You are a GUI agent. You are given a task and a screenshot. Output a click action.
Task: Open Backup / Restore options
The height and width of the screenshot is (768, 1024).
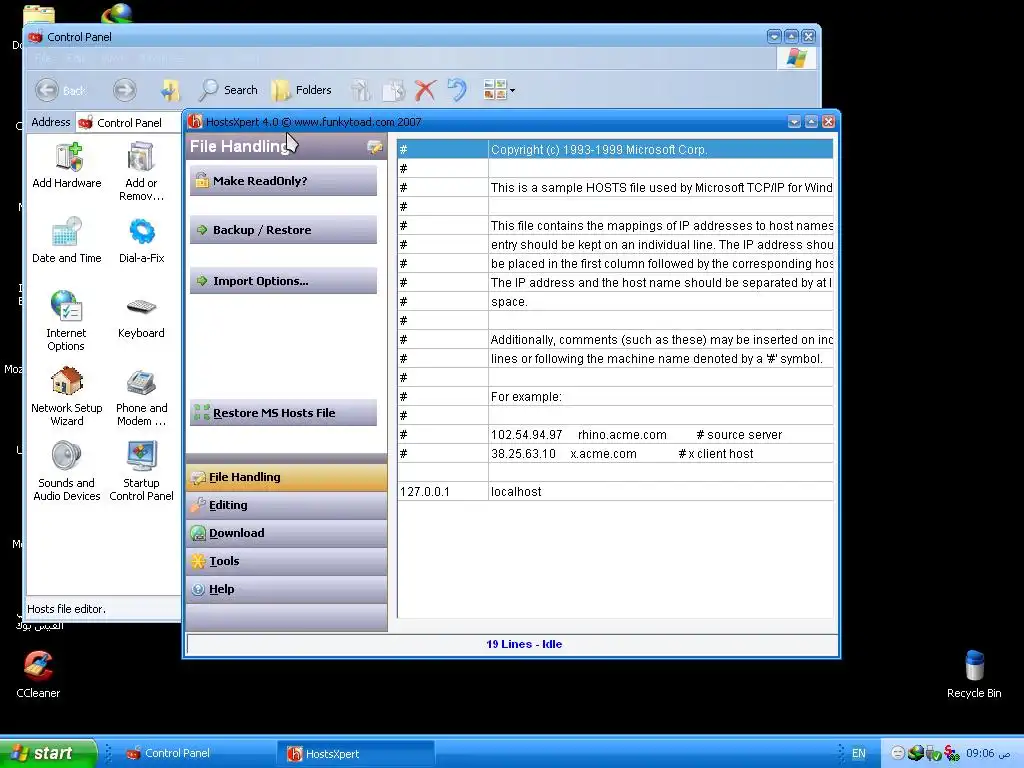(283, 230)
